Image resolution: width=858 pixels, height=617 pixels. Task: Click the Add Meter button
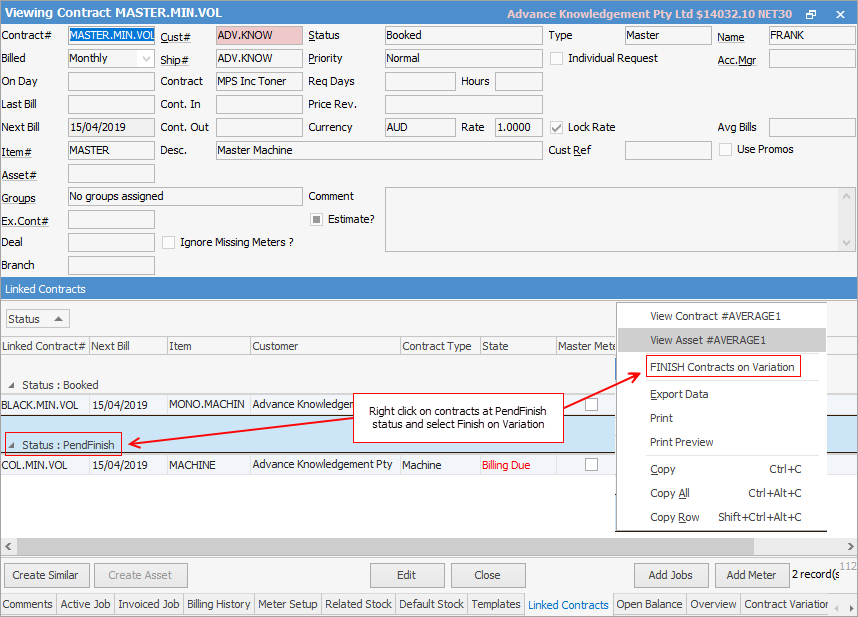[750, 575]
